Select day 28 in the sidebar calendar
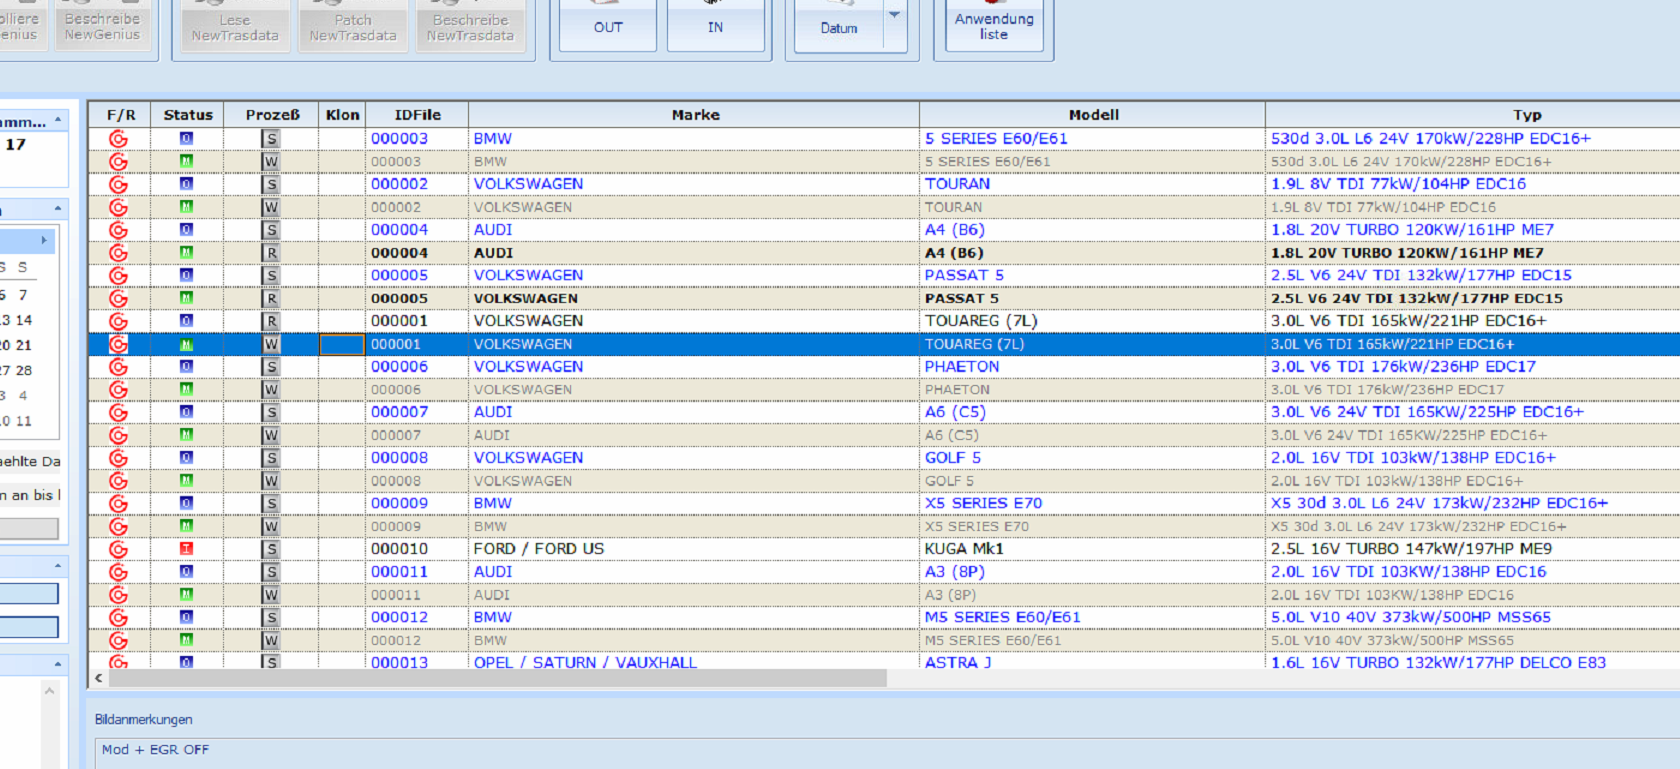Image resolution: width=1680 pixels, height=769 pixels. coord(23,370)
